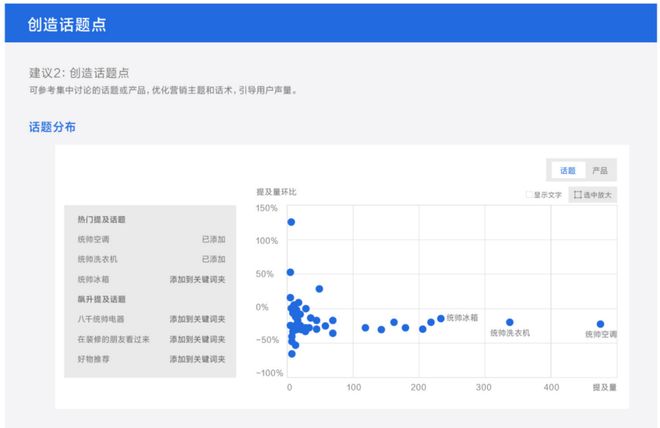Viewport: 660px width, 428px height.
Task: Click the 热门提及话题 header
Action: [101, 219]
